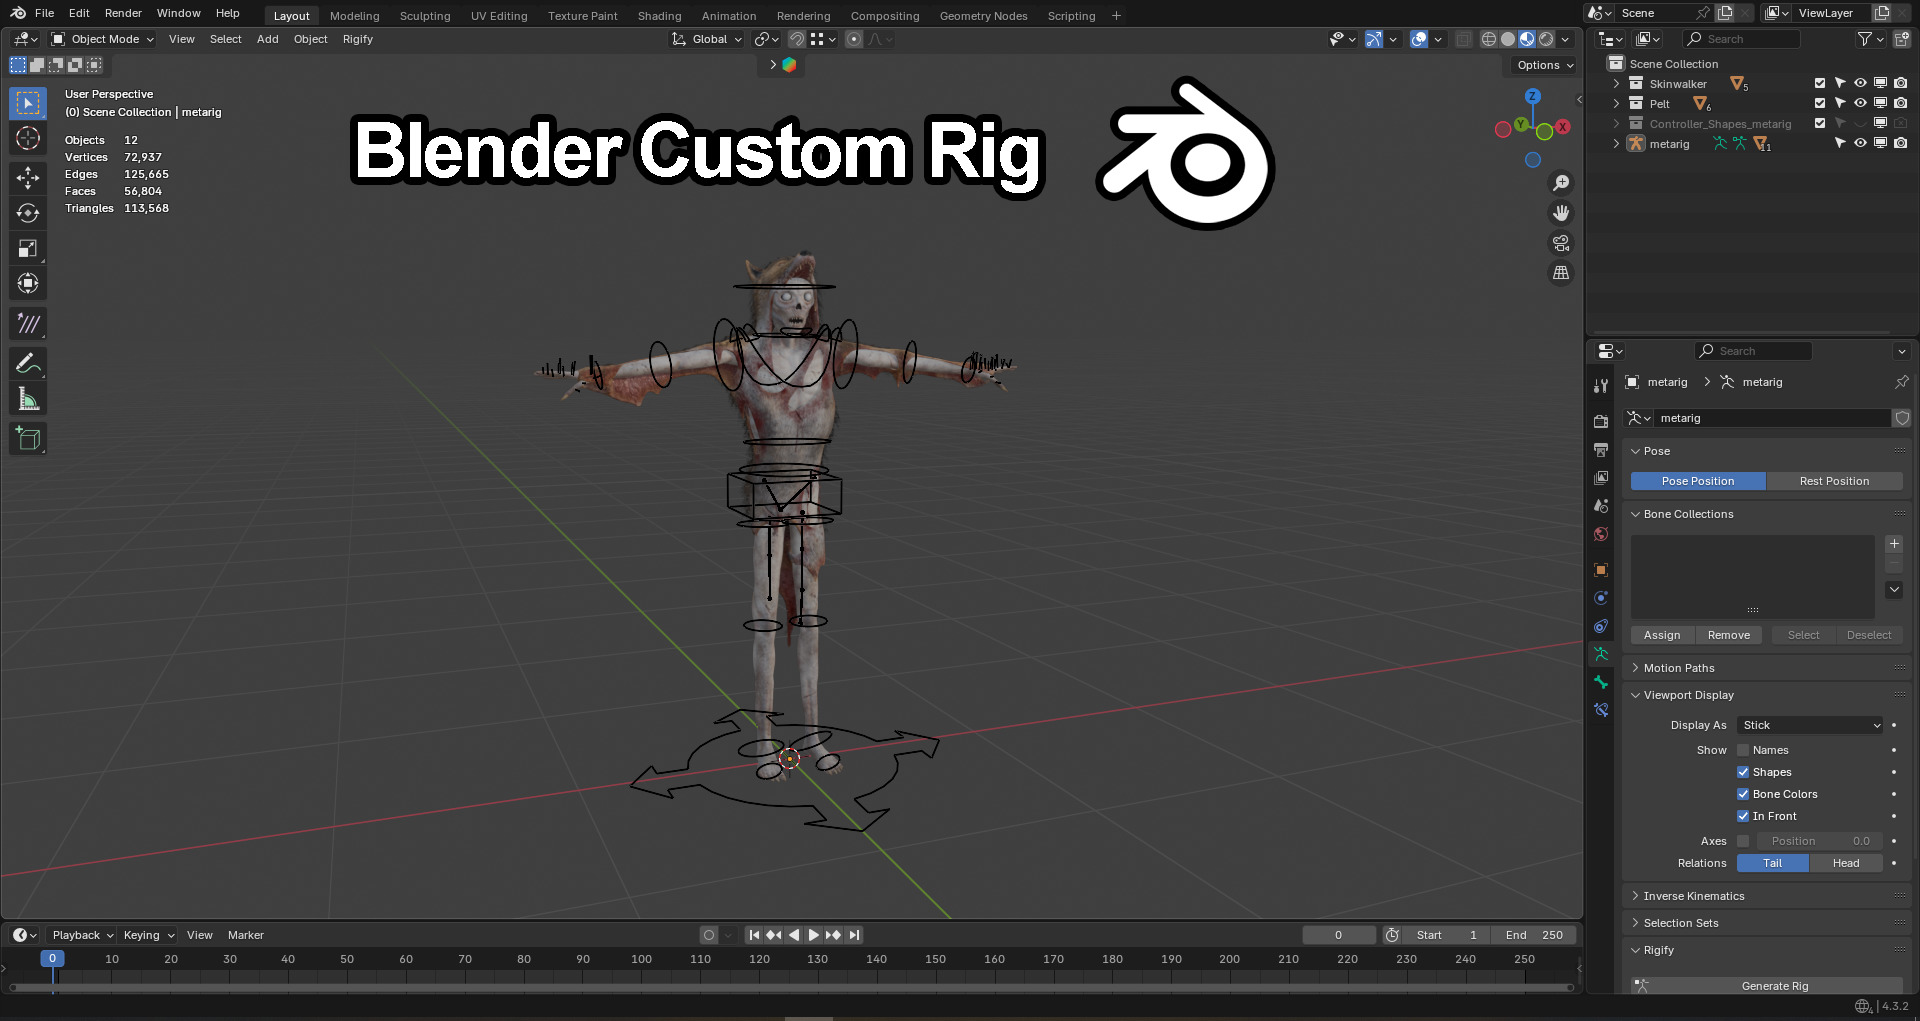Expand the Motion Paths panel
The image size is (1920, 1021).
pos(1679,668)
